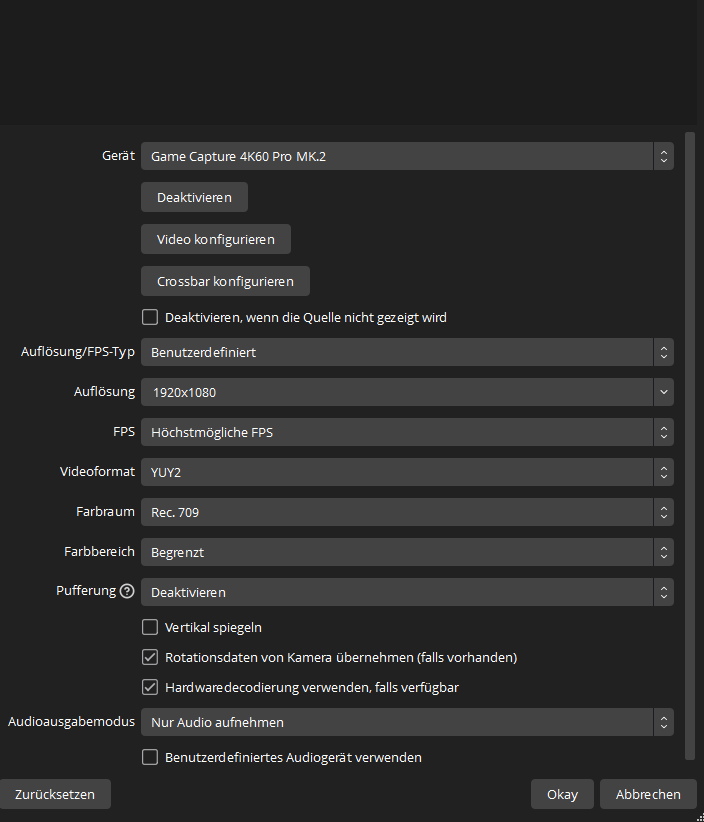Enable 'Deaktivieren, wenn die Quelle nicht gezeigt wird'
Viewport: 704px width, 822px height.
tap(150, 317)
